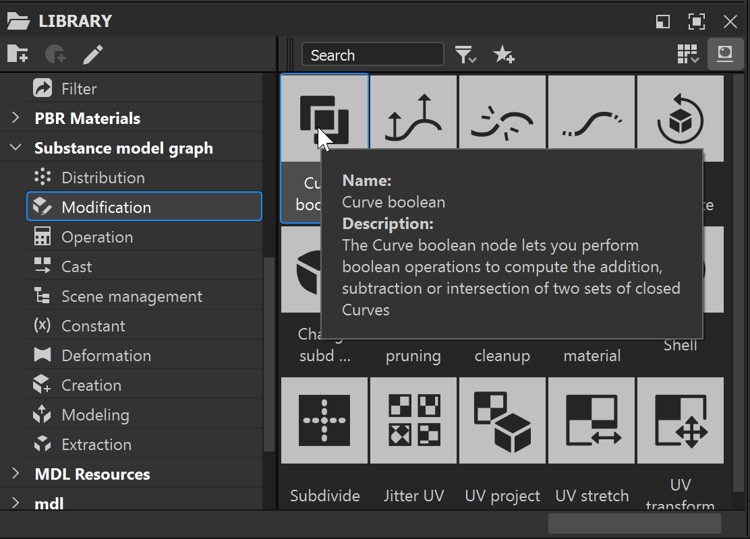The height and width of the screenshot is (539, 750).
Task: Select the Jitter UV node icon
Action: point(414,420)
